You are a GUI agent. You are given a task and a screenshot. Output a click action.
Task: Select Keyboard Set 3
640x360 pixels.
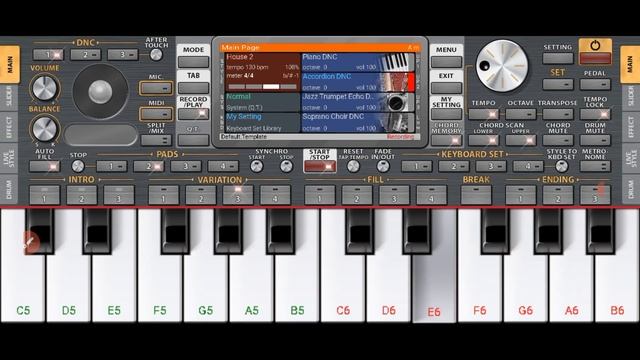[491, 166]
